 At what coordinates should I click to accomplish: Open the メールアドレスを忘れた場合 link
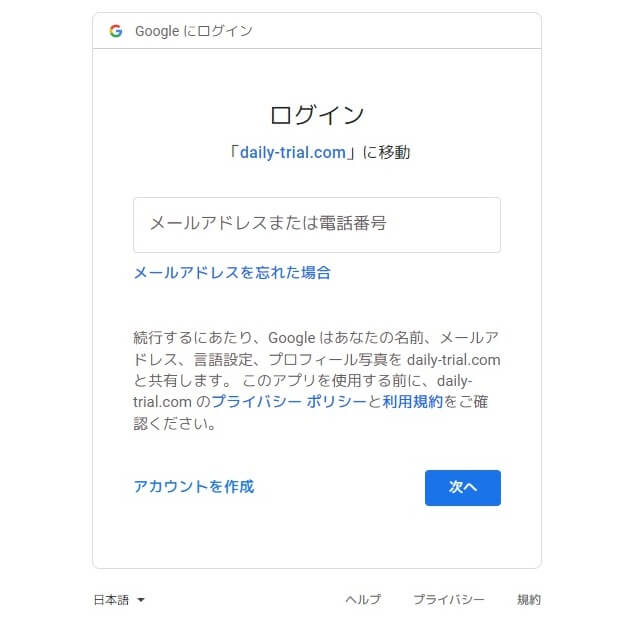click(232, 273)
